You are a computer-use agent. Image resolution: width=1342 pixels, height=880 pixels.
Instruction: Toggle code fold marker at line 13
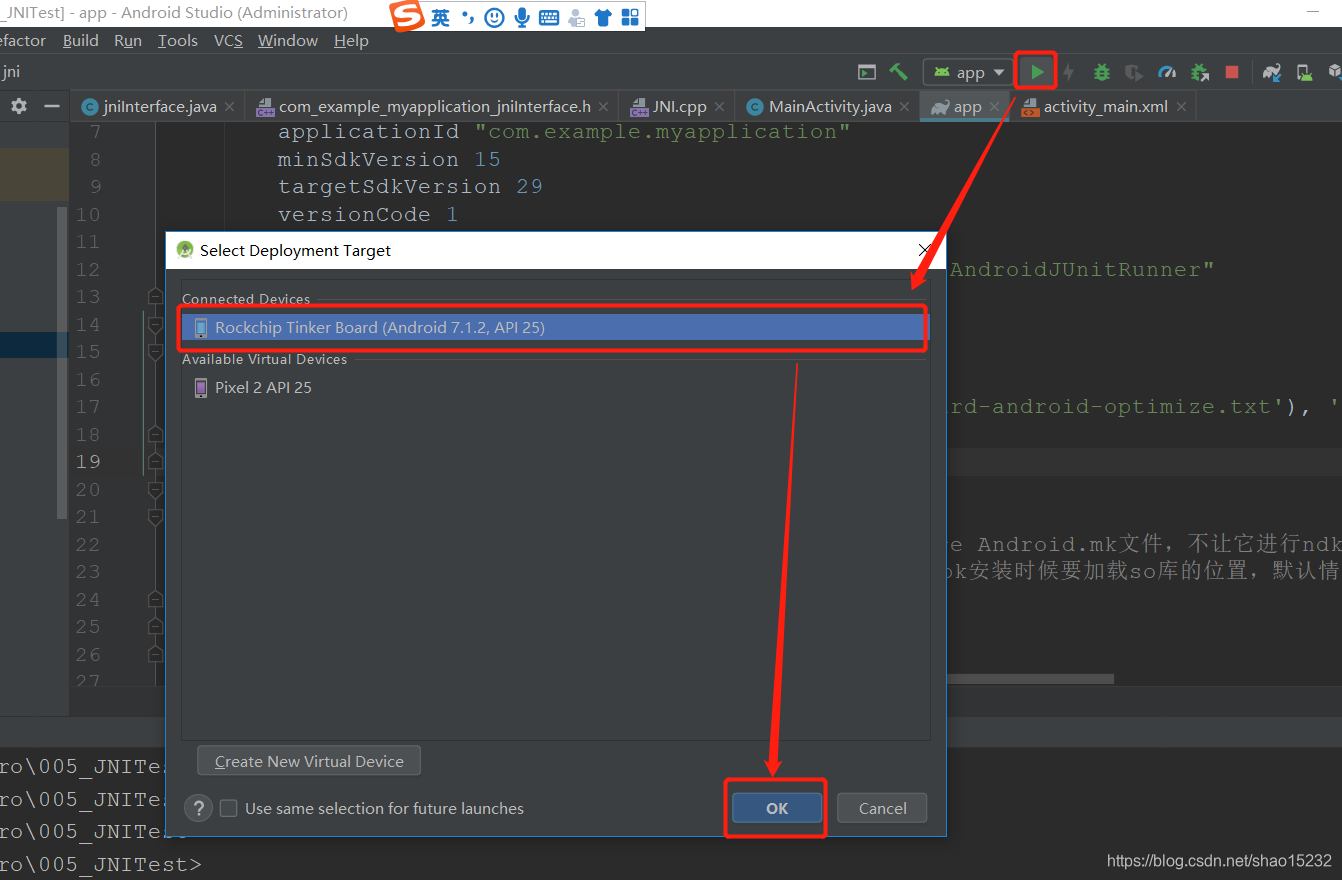[155, 296]
